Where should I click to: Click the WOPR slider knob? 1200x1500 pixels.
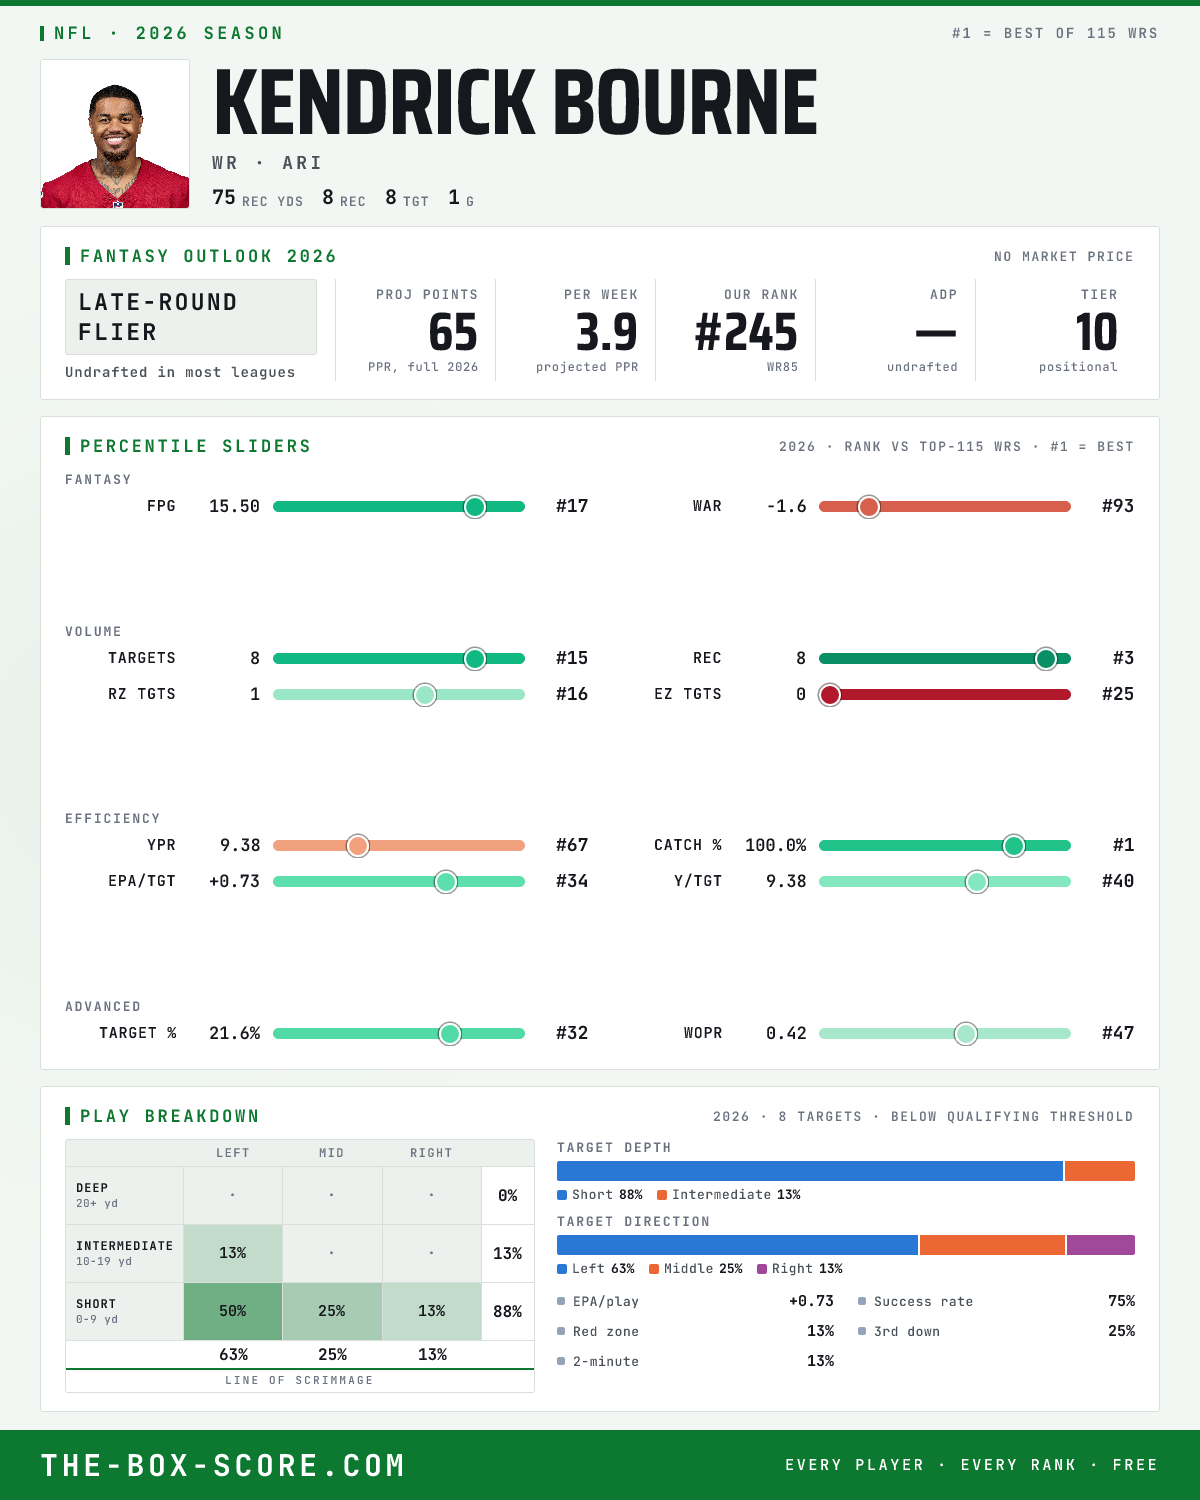[966, 1034]
